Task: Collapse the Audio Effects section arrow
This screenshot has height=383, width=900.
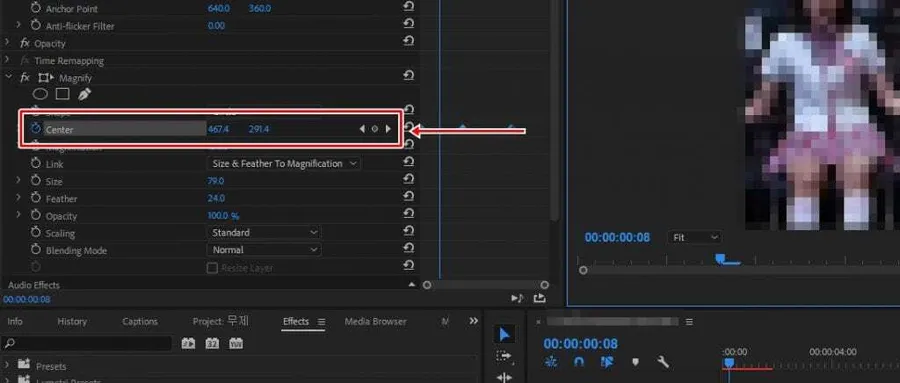Action: click(x=412, y=285)
